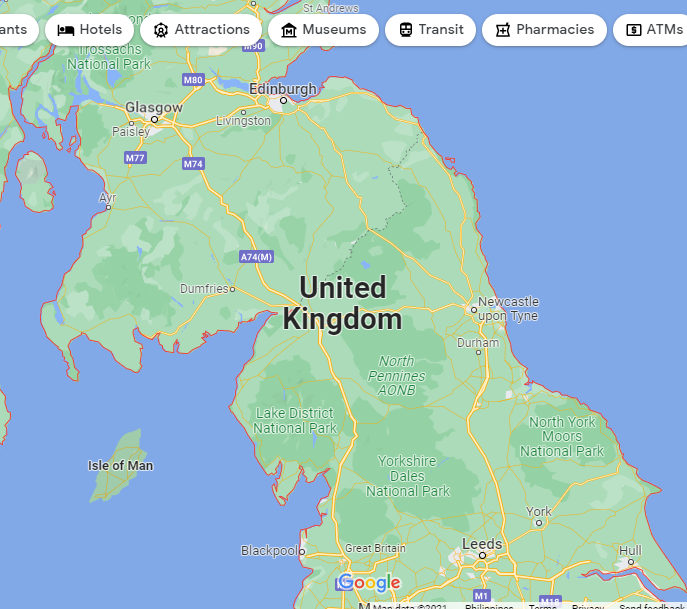Click the M74 motorway shield
Viewport: 687px width, 609px height.
pos(193,164)
